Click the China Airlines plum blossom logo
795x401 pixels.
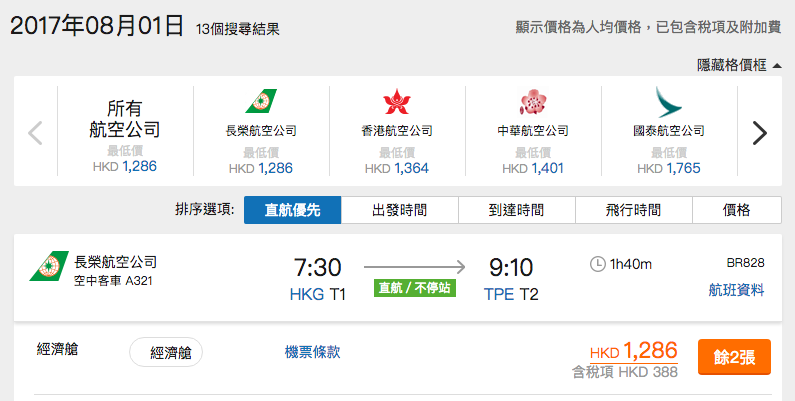pos(533,101)
